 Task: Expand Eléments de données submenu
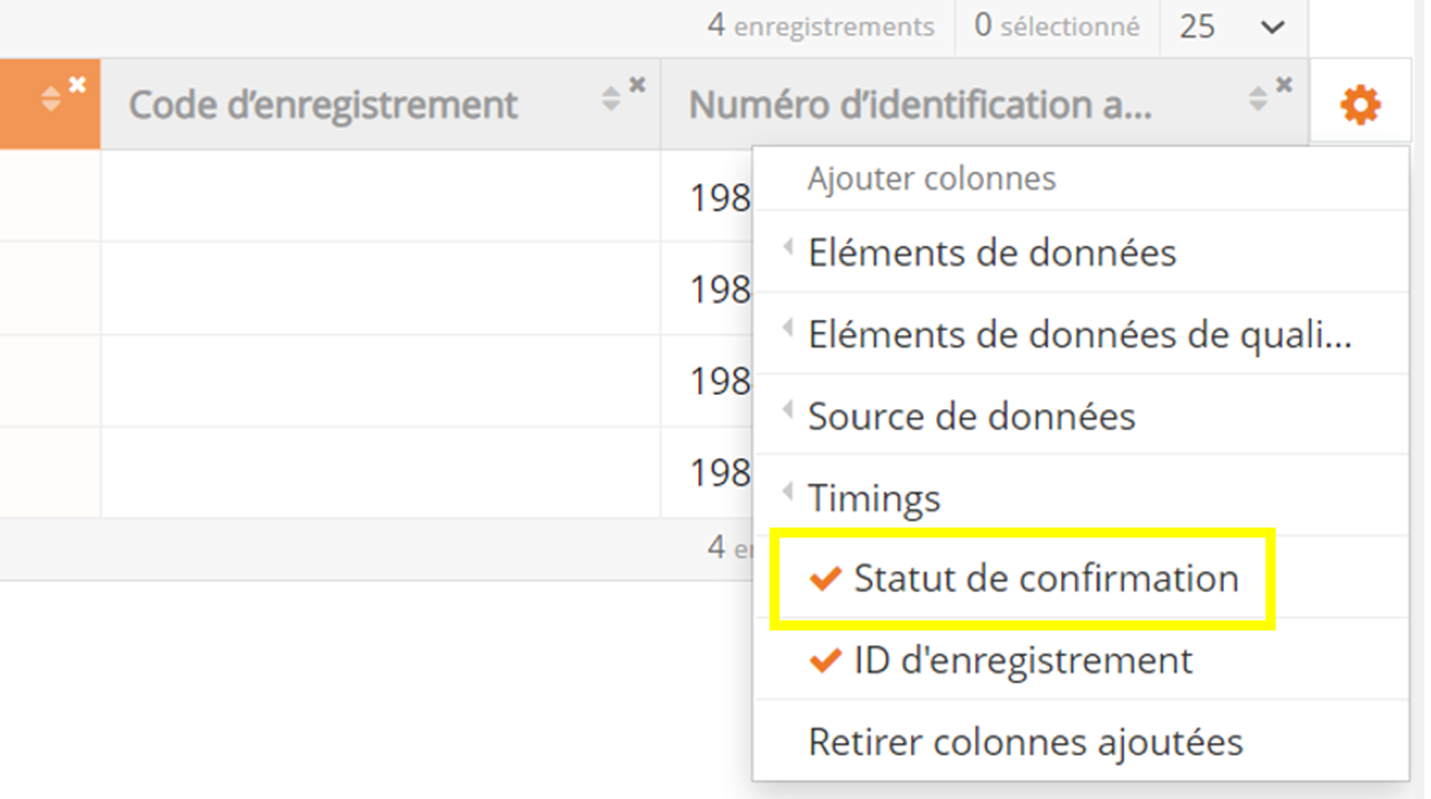992,253
